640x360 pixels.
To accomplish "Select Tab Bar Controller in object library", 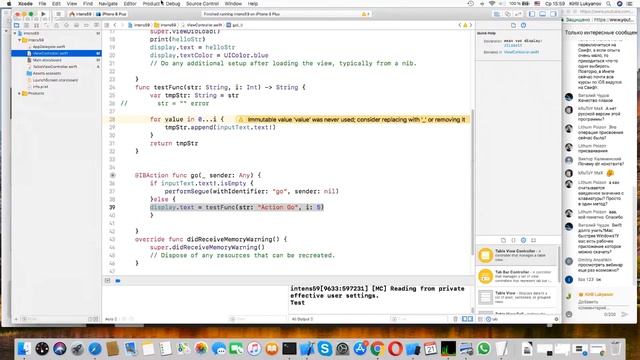I will (517, 276).
